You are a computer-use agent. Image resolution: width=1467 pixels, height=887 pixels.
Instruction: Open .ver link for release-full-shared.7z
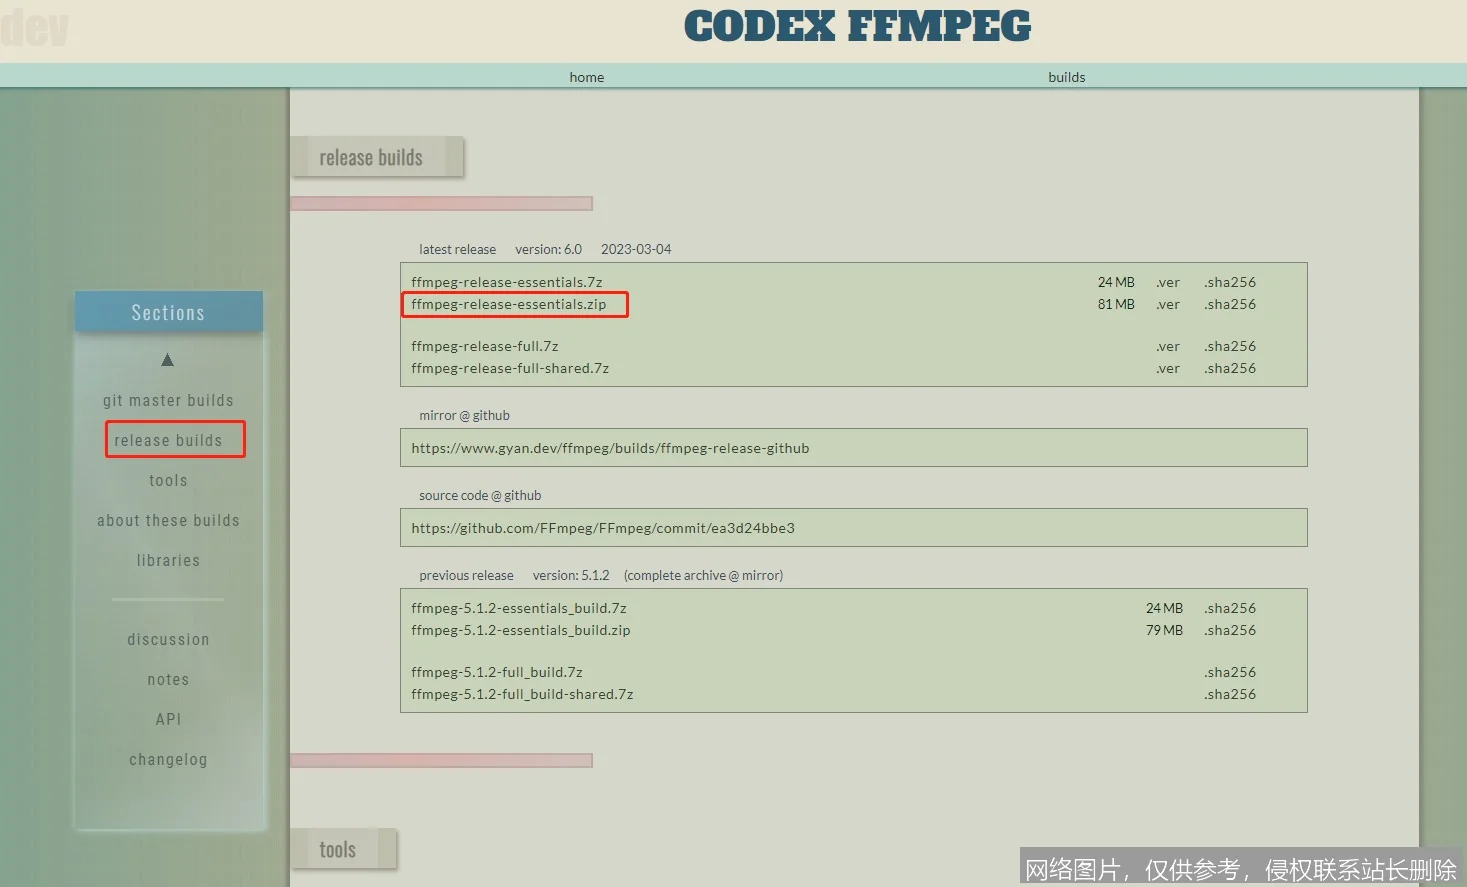[x=1168, y=368]
